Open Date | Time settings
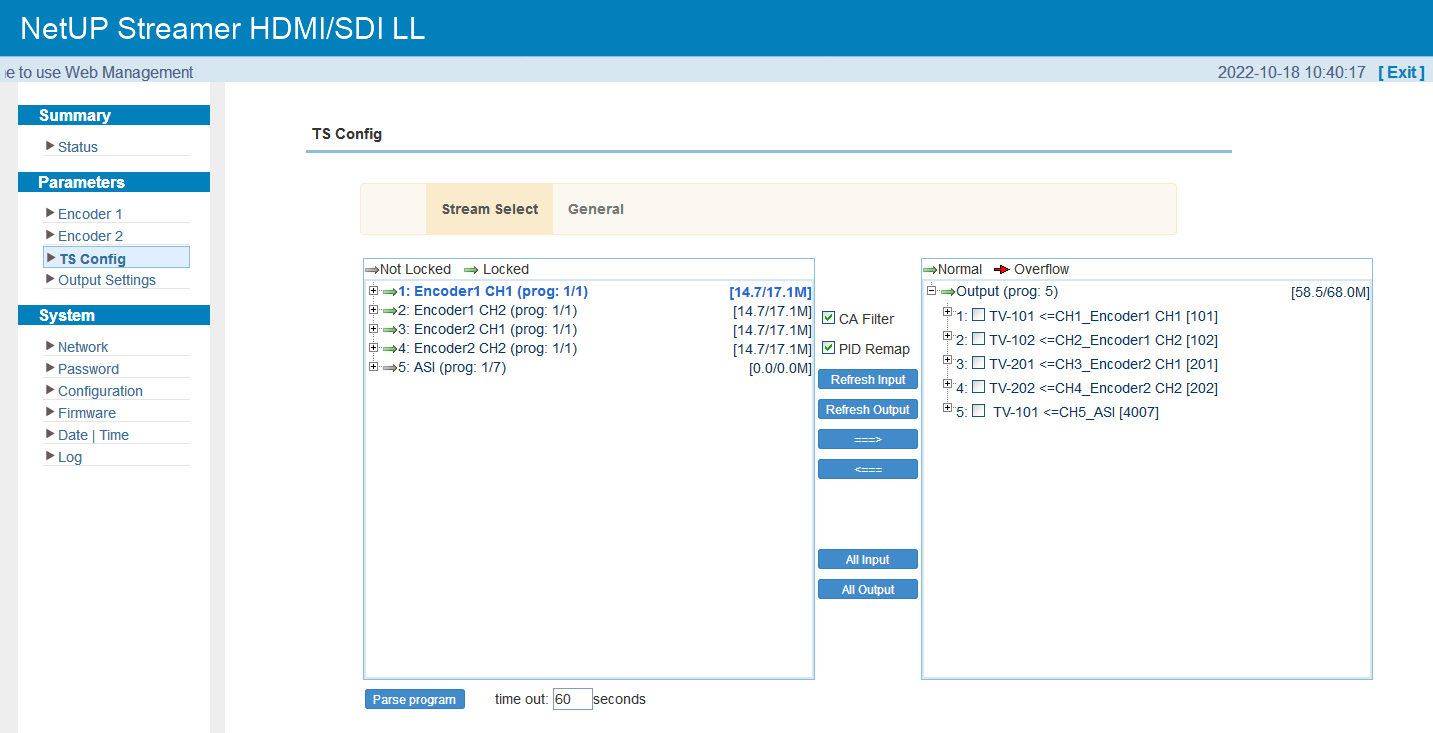This screenshot has height=733, width=1433. [93, 435]
